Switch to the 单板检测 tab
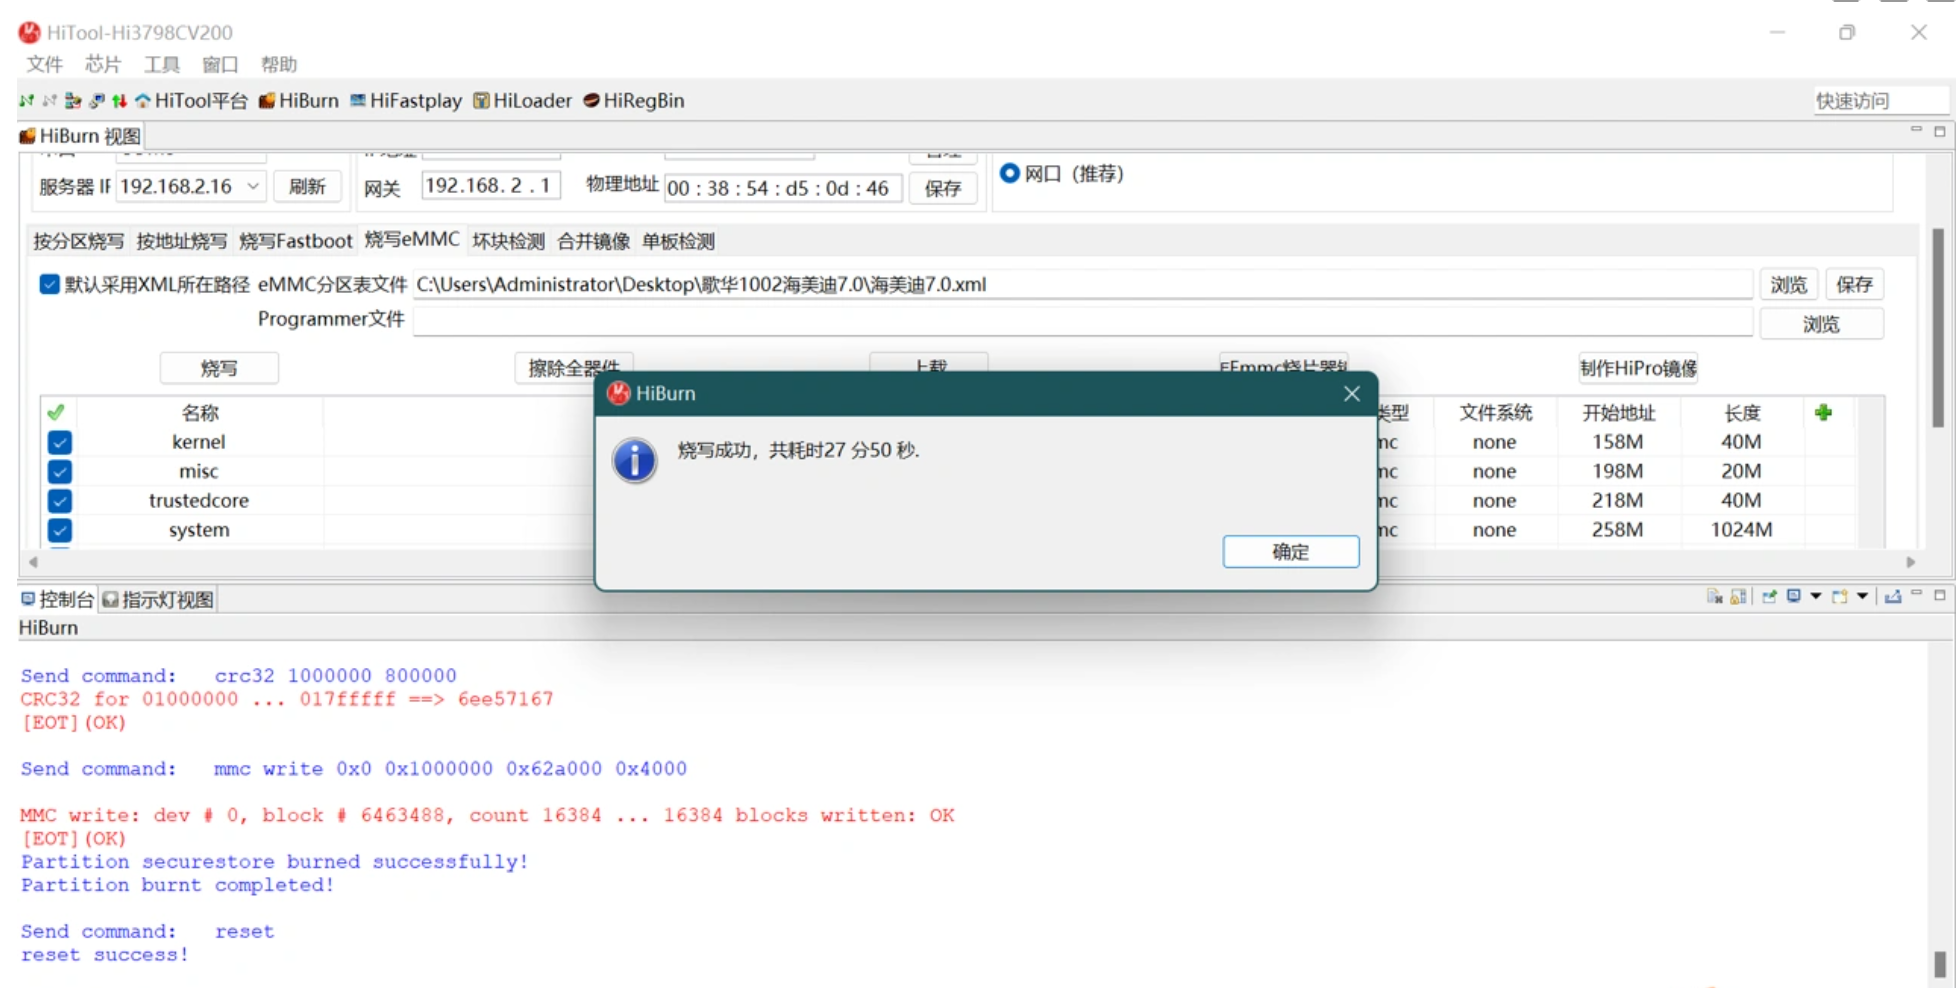 click(679, 241)
